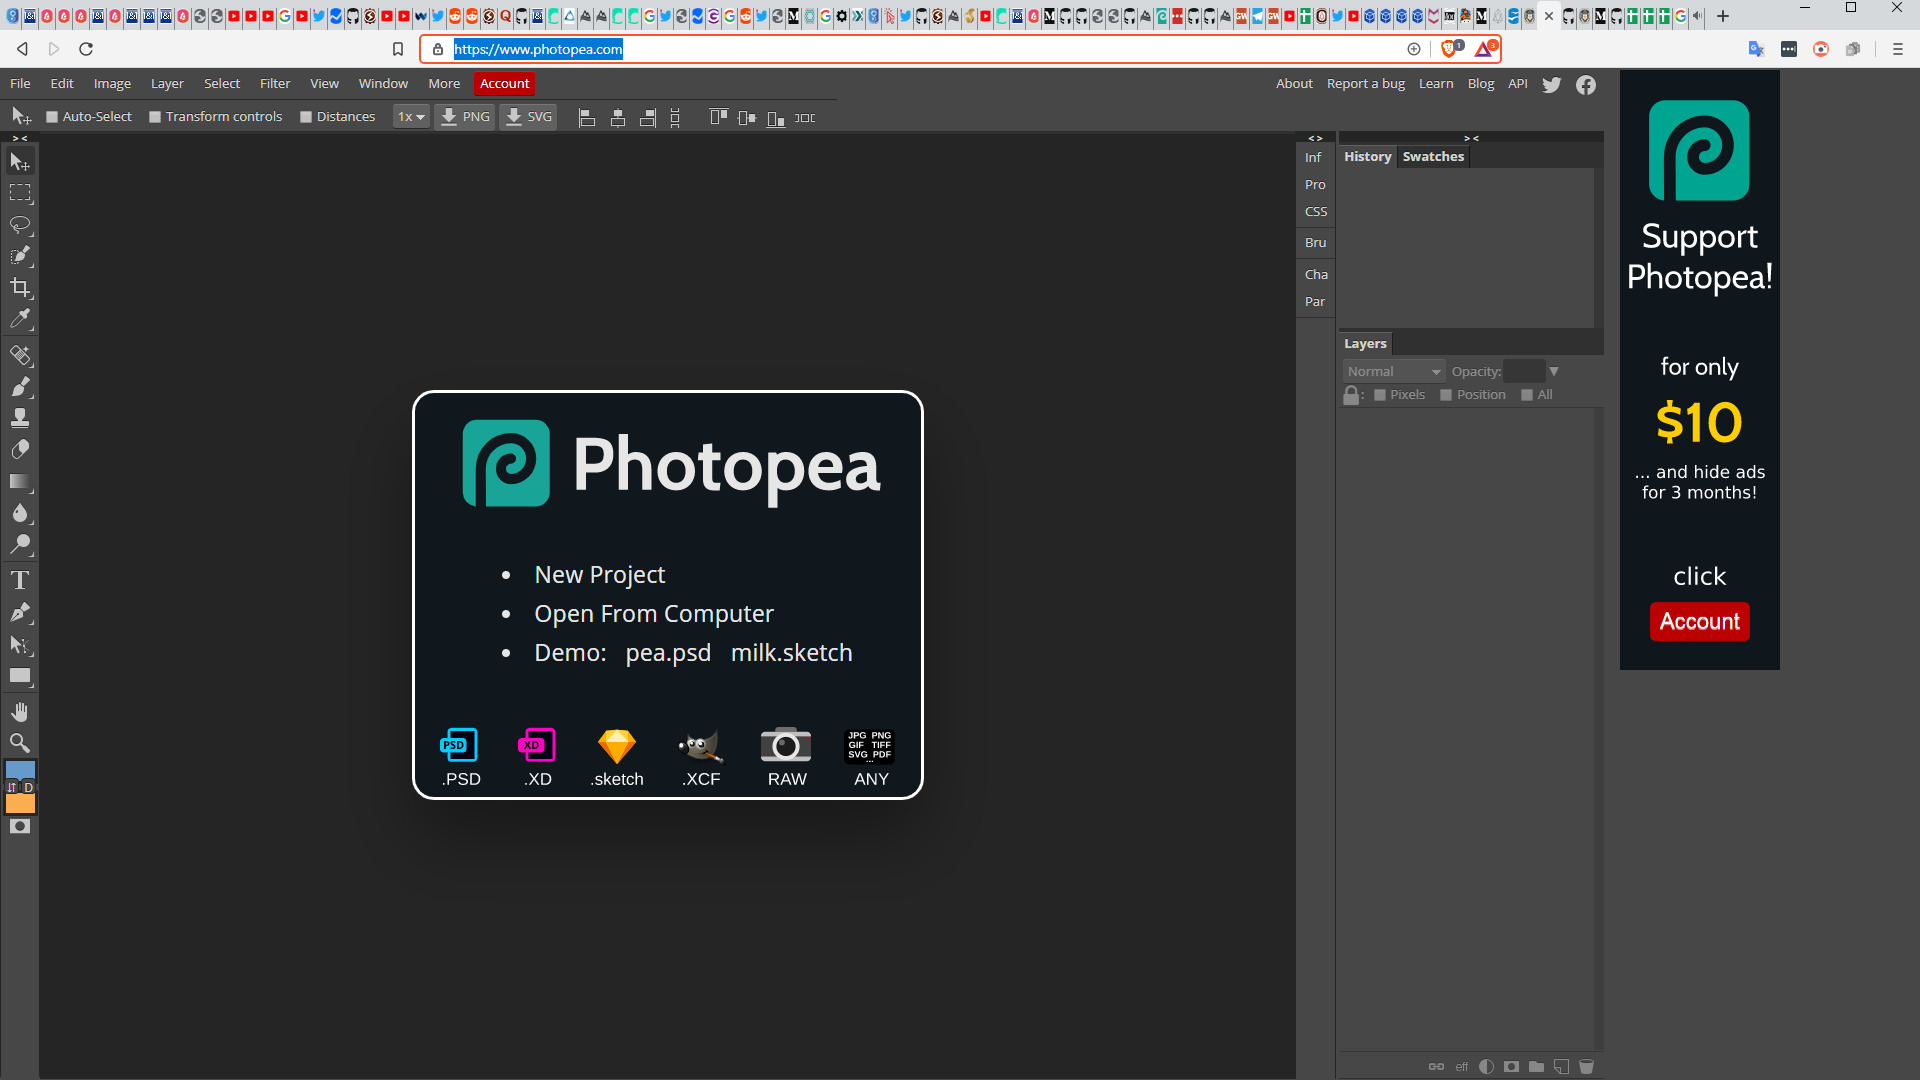Export as PNG button
Image resolution: width=1920 pixels, height=1080 pixels.
click(x=465, y=117)
